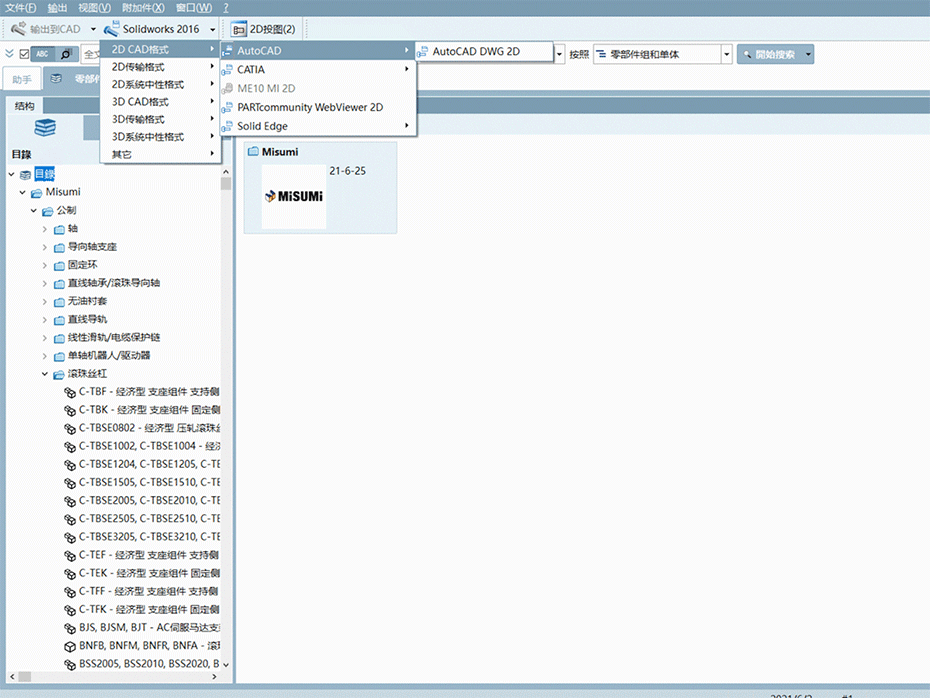Select the 无油衬套 tree row
Viewport: 930px width, 698px height.
(x=87, y=302)
